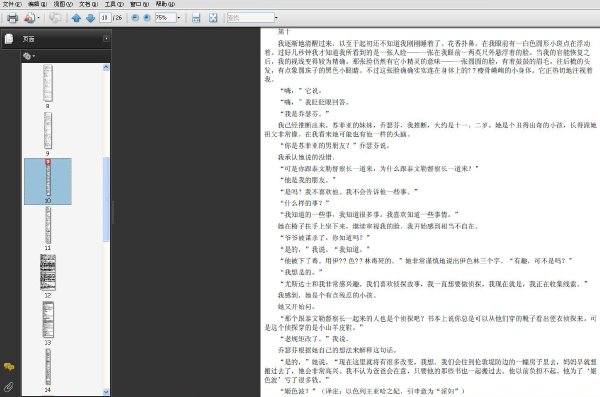The width and height of the screenshot is (600, 397).
Task: Open the 工具 (Tools) menu
Action: (114, 4)
